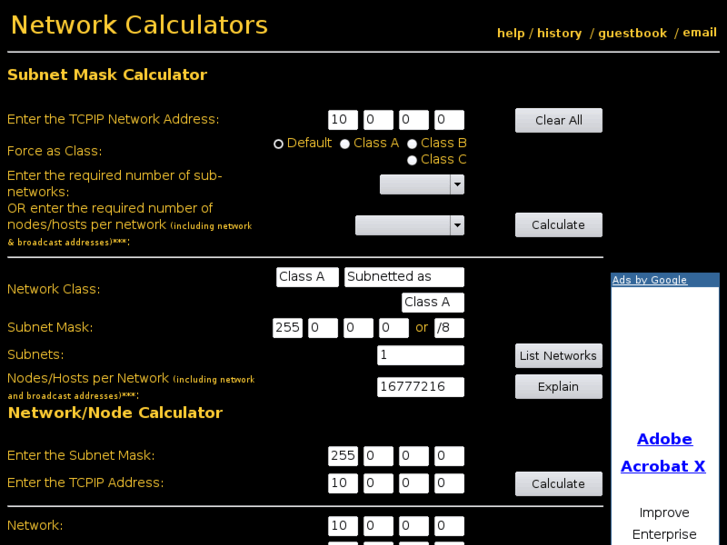Open the guestbook link
The image size is (727, 545).
[632, 33]
